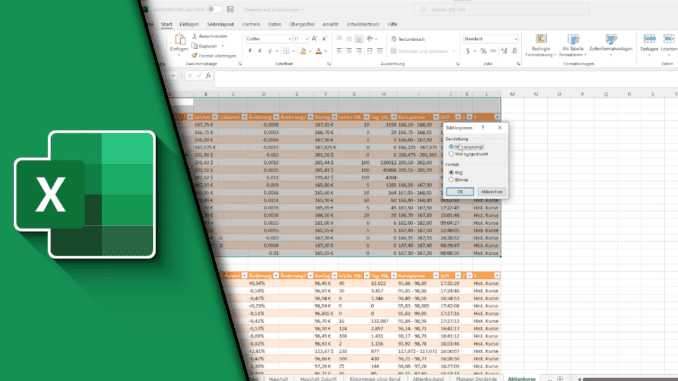The width and height of the screenshot is (678, 381).
Task: Open the Formeln ribbon tab
Action: 251,24
